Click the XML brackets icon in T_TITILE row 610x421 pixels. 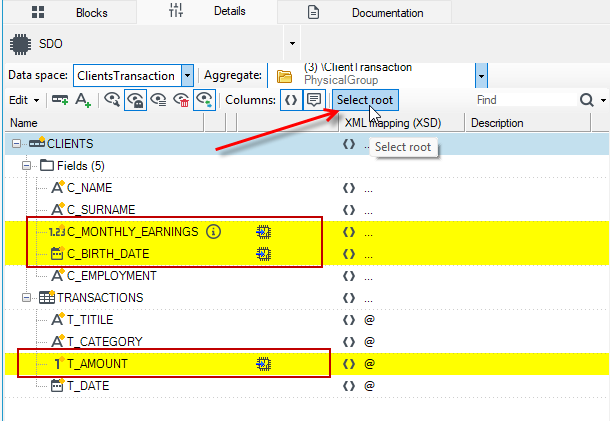[x=349, y=320]
